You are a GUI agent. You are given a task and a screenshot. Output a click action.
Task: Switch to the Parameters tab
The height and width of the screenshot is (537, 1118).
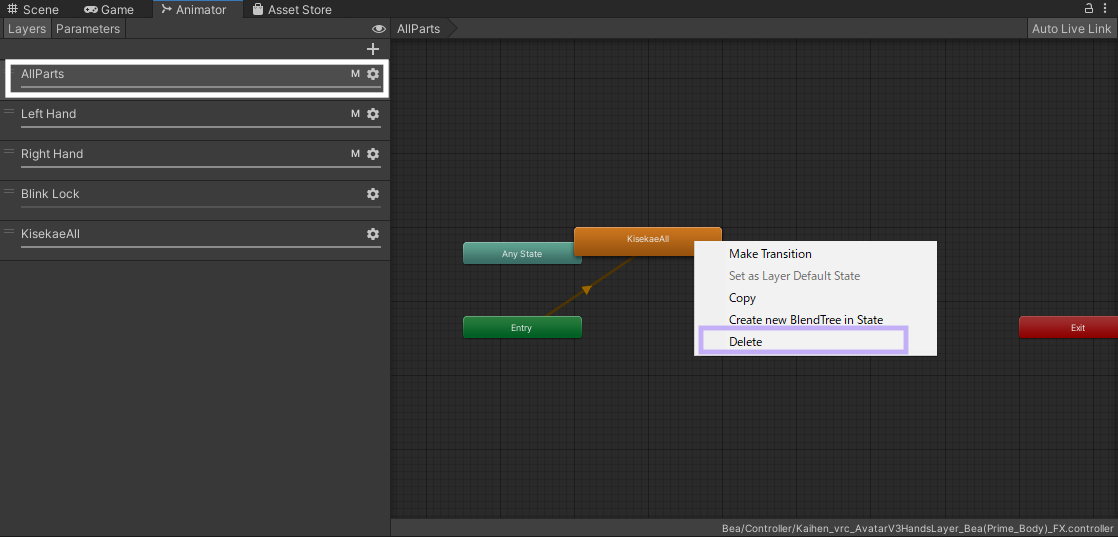(x=88, y=29)
